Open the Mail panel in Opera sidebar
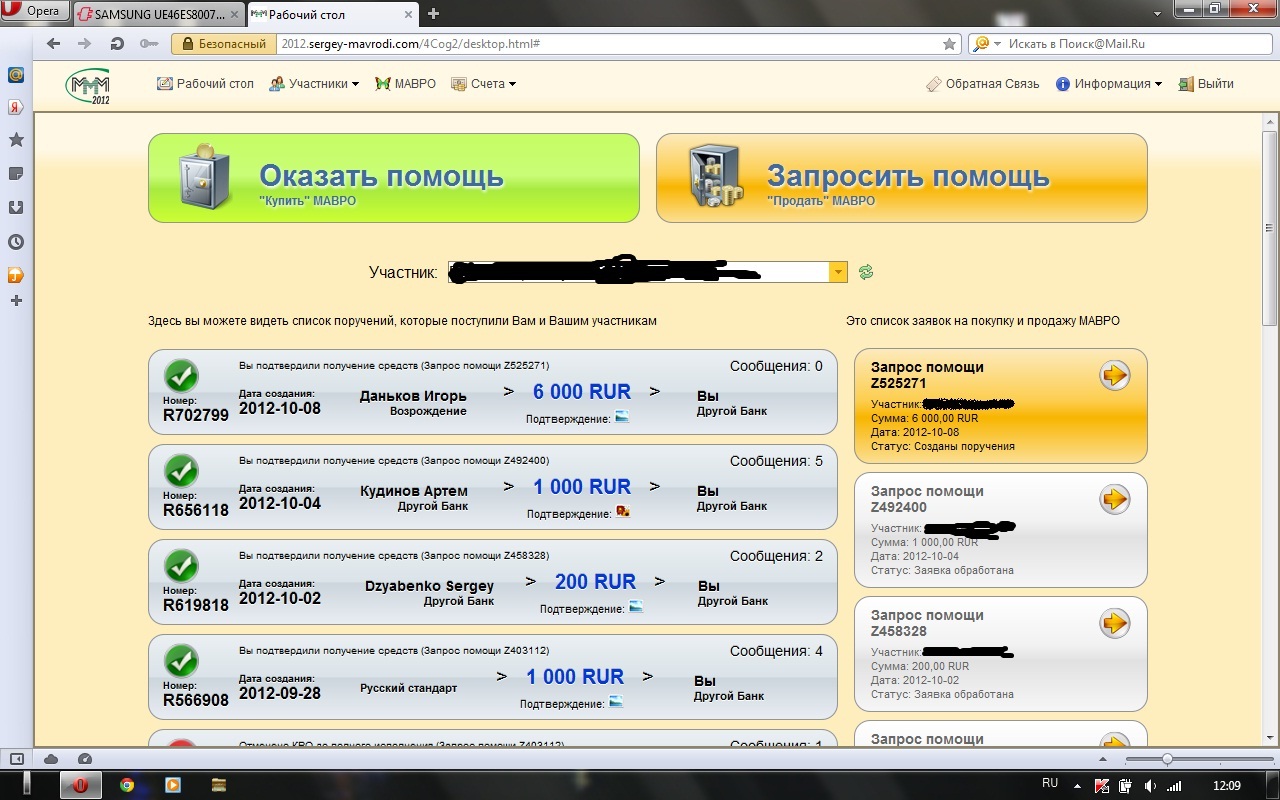The width and height of the screenshot is (1280, 800). pyautogui.click(x=16, y=74)
